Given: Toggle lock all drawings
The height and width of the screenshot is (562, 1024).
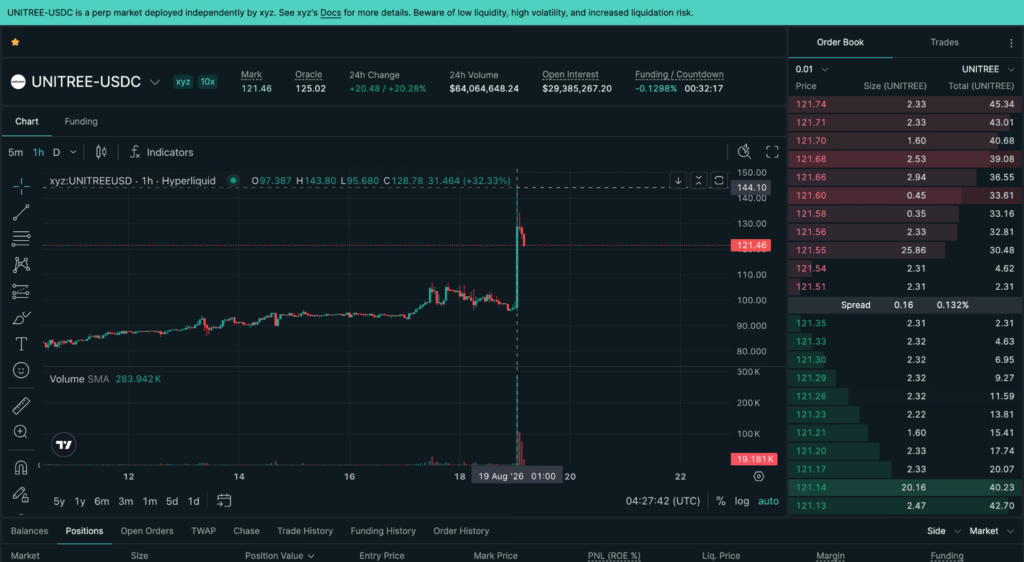Looking at the screenshot, I should [x=21, y=495].
